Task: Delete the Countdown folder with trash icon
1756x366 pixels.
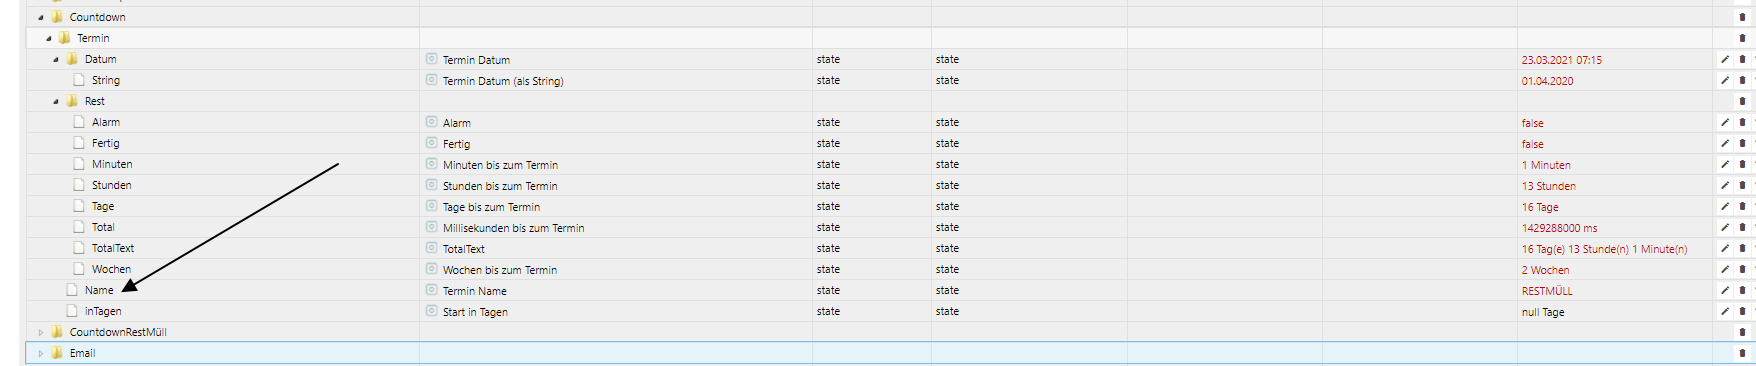Action: (1742, 17)
